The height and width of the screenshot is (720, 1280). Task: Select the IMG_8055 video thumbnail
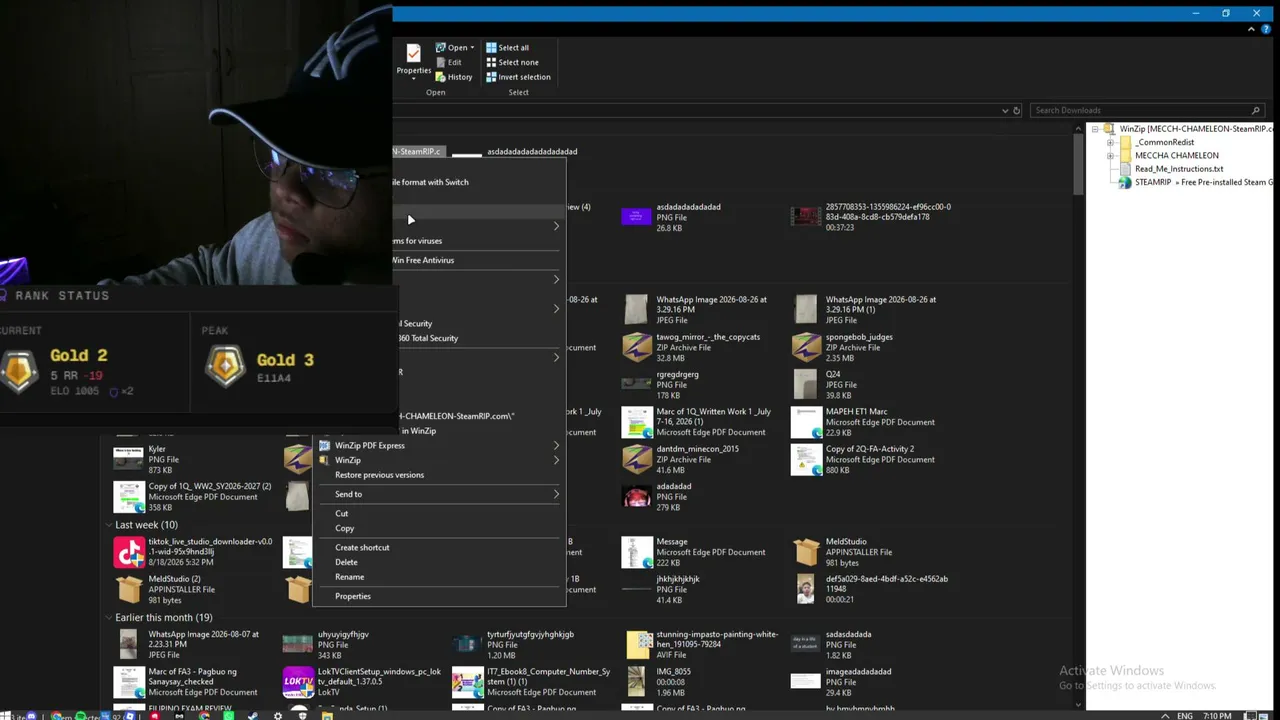coord(637,682)
